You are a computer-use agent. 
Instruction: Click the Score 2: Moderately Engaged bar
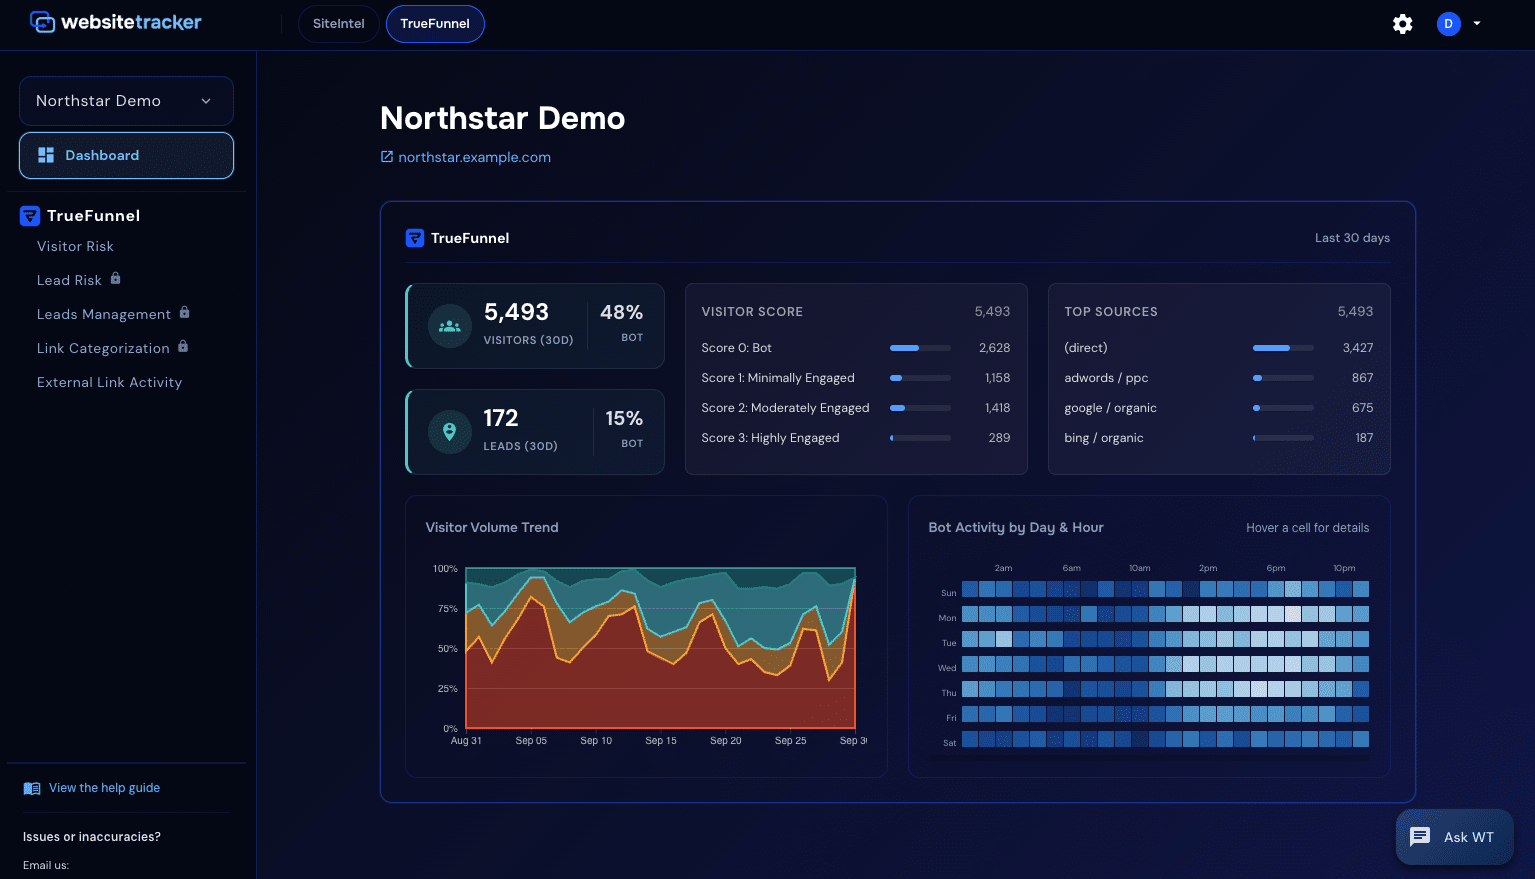click(x=920, y=408)
